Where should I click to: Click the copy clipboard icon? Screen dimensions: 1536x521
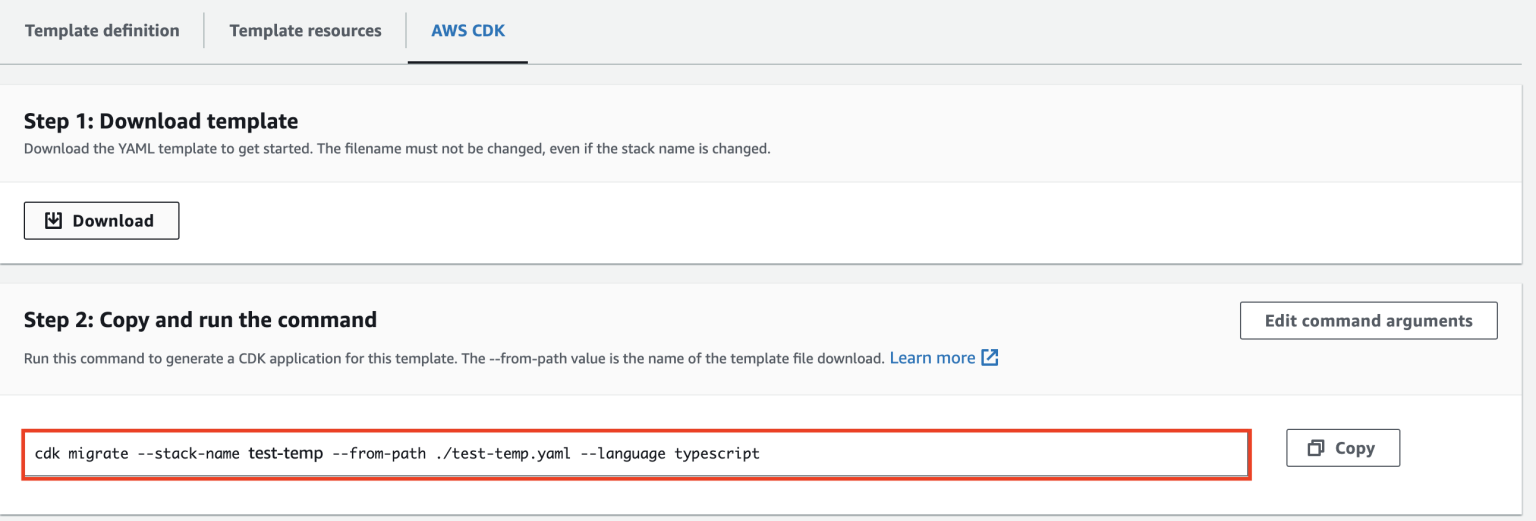[1316, 449]
